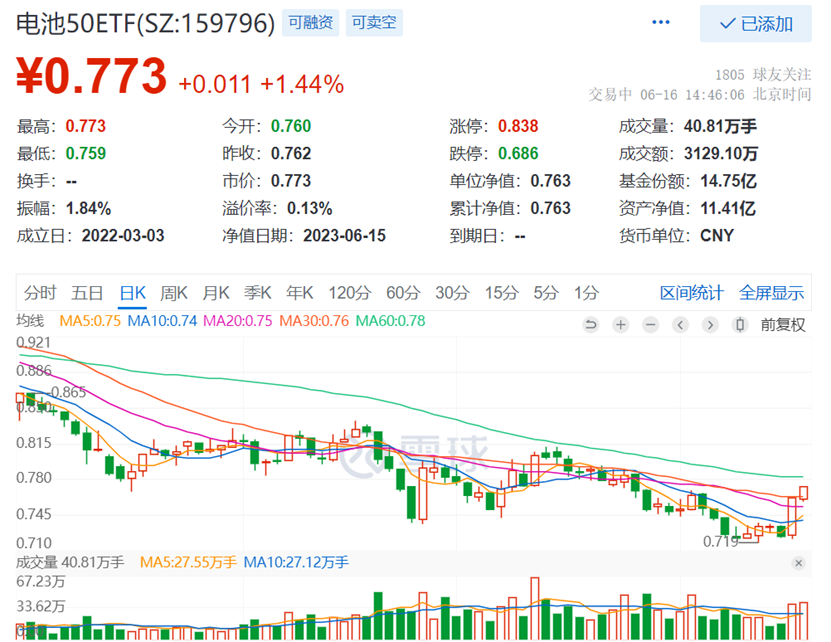Pan chart left with left chevron icon
The height and width of the screenshot is (642, 831).
[x=680, y=324]
